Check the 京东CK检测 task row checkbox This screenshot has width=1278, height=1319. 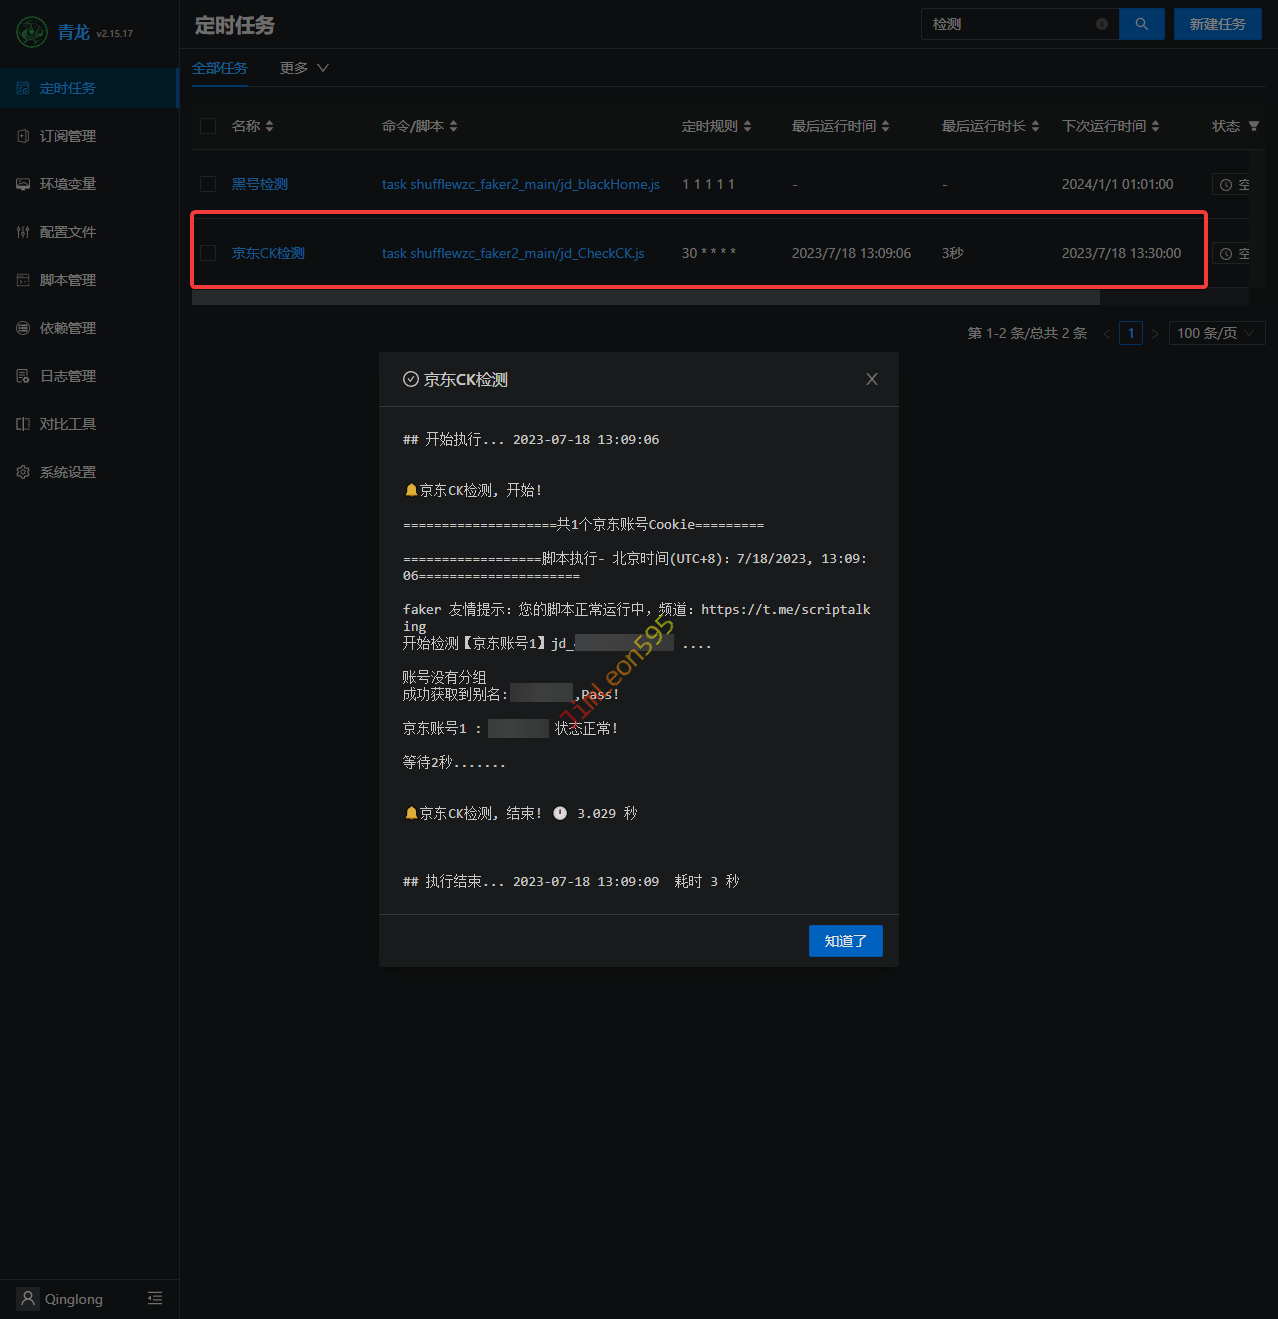click(x=208, y=253)
